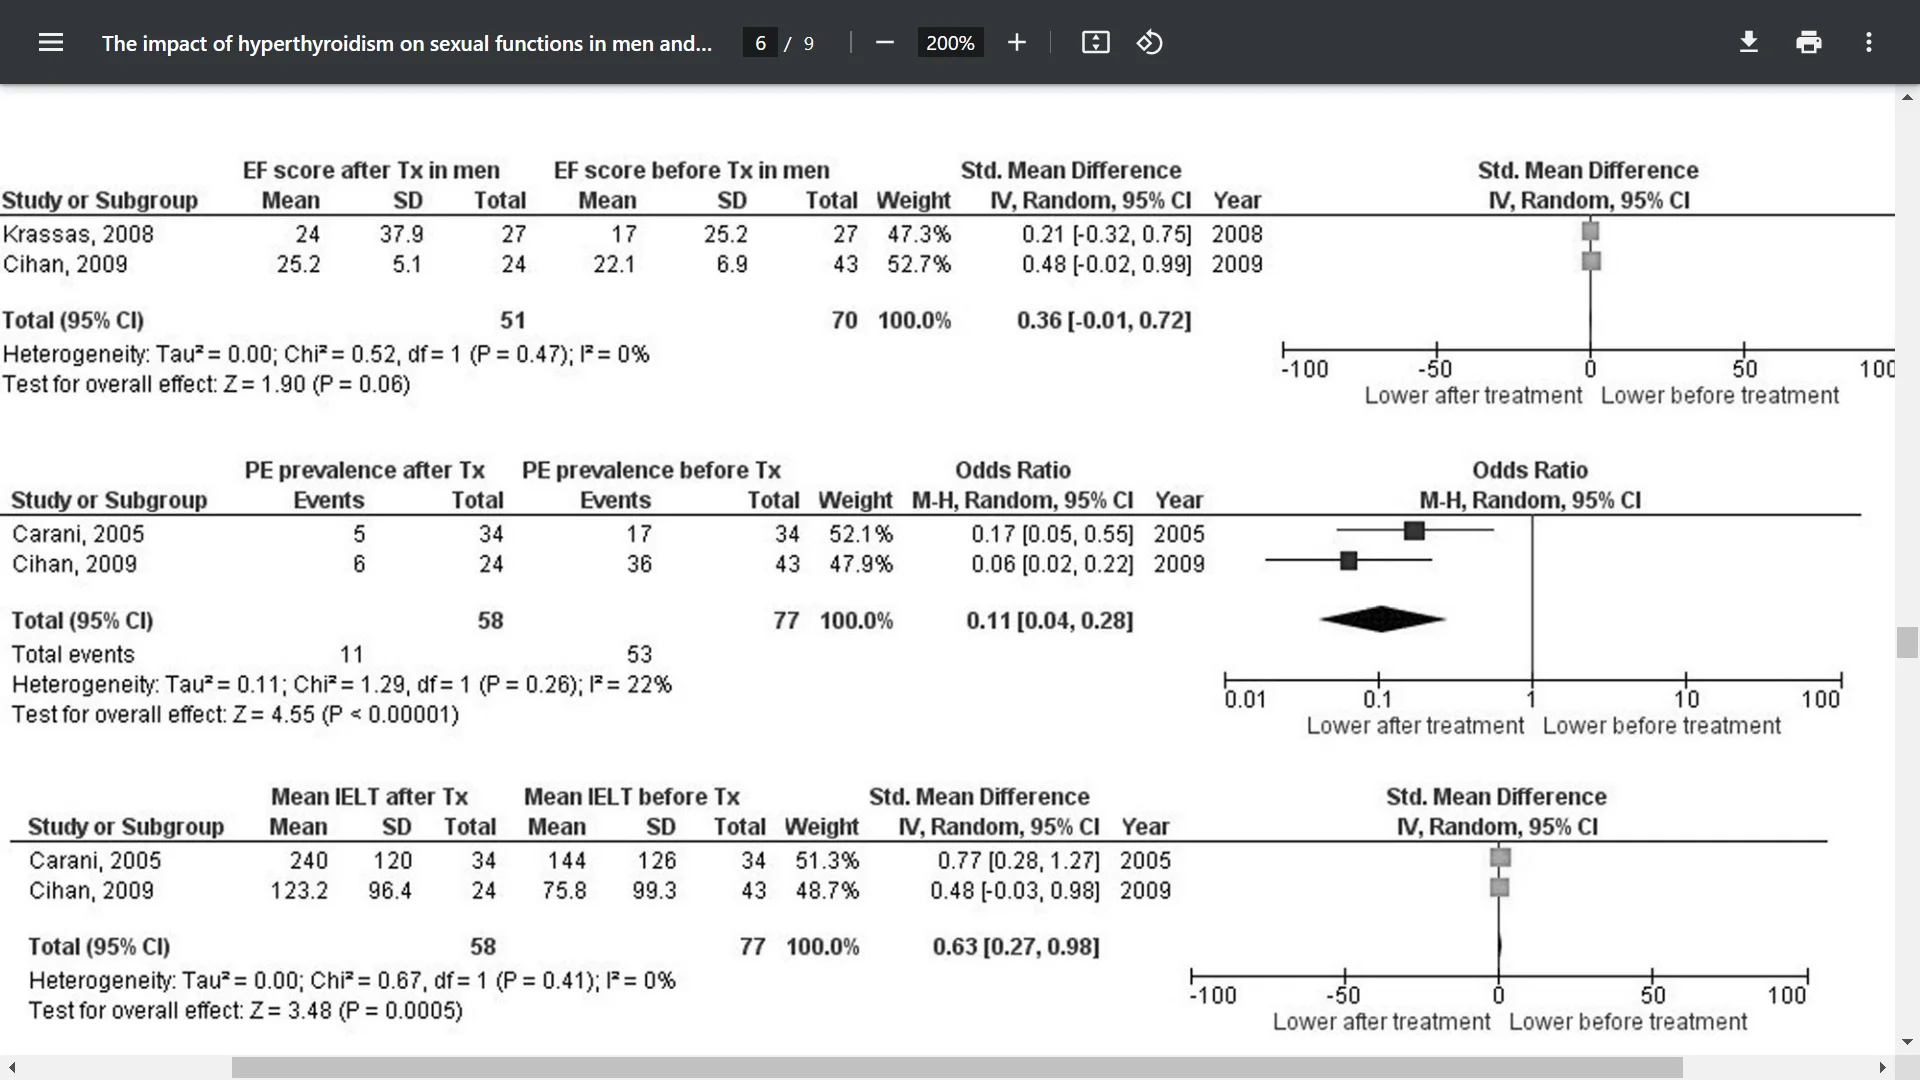This screenshot has height=1080, width=1920.
Task: Click 'Test for overall effect: Z = 4.55' line
Action: pos(235,715)
